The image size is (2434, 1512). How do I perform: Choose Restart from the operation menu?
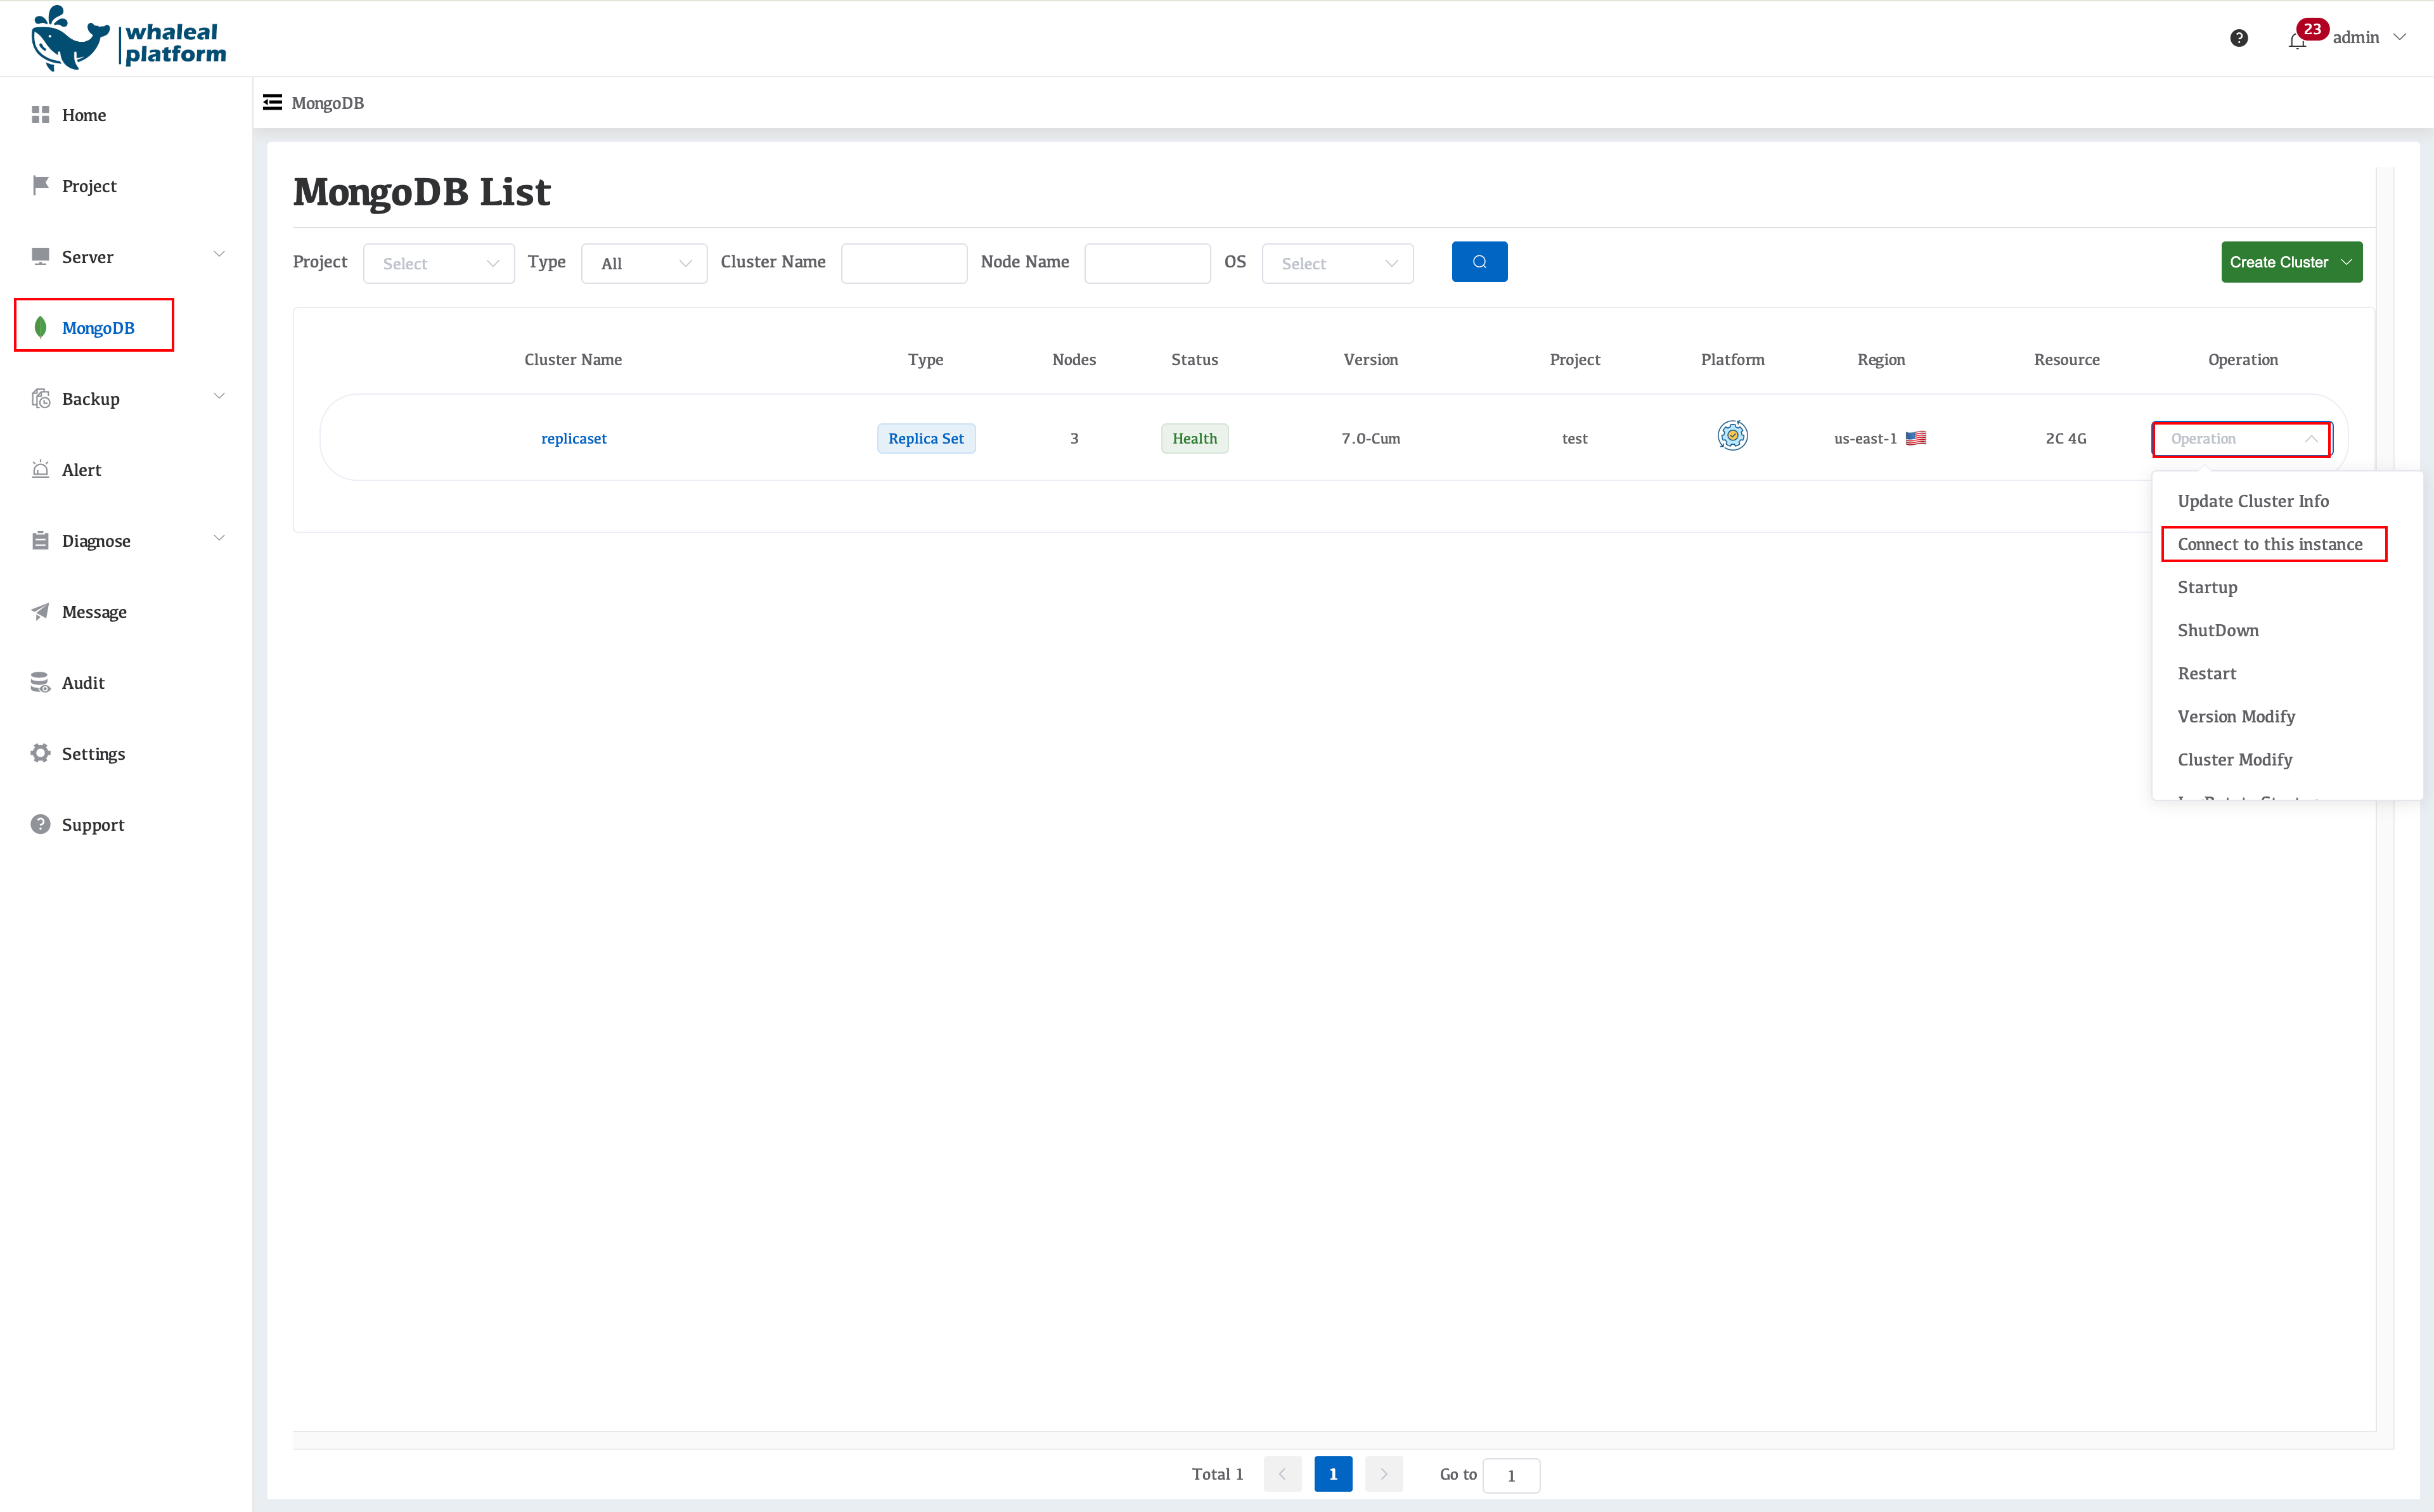point(2206,673)
